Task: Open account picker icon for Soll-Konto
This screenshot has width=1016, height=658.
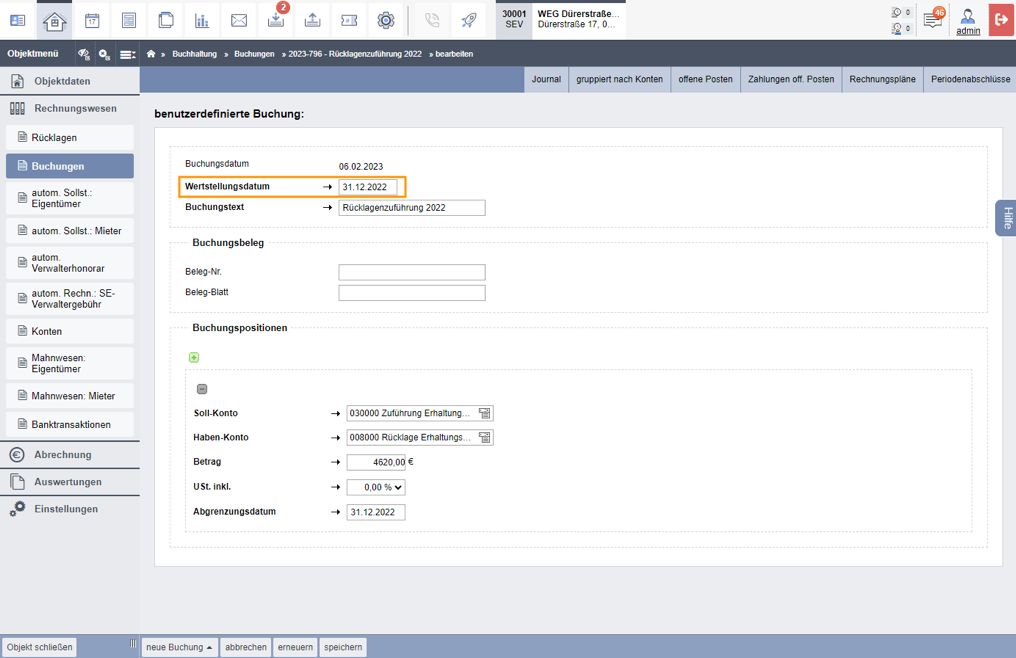Action: [485, 413]
